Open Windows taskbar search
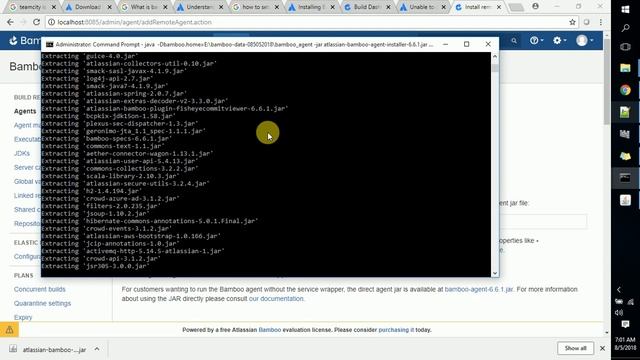The width and height of the screenshot is (640, 360). point(625,28)
